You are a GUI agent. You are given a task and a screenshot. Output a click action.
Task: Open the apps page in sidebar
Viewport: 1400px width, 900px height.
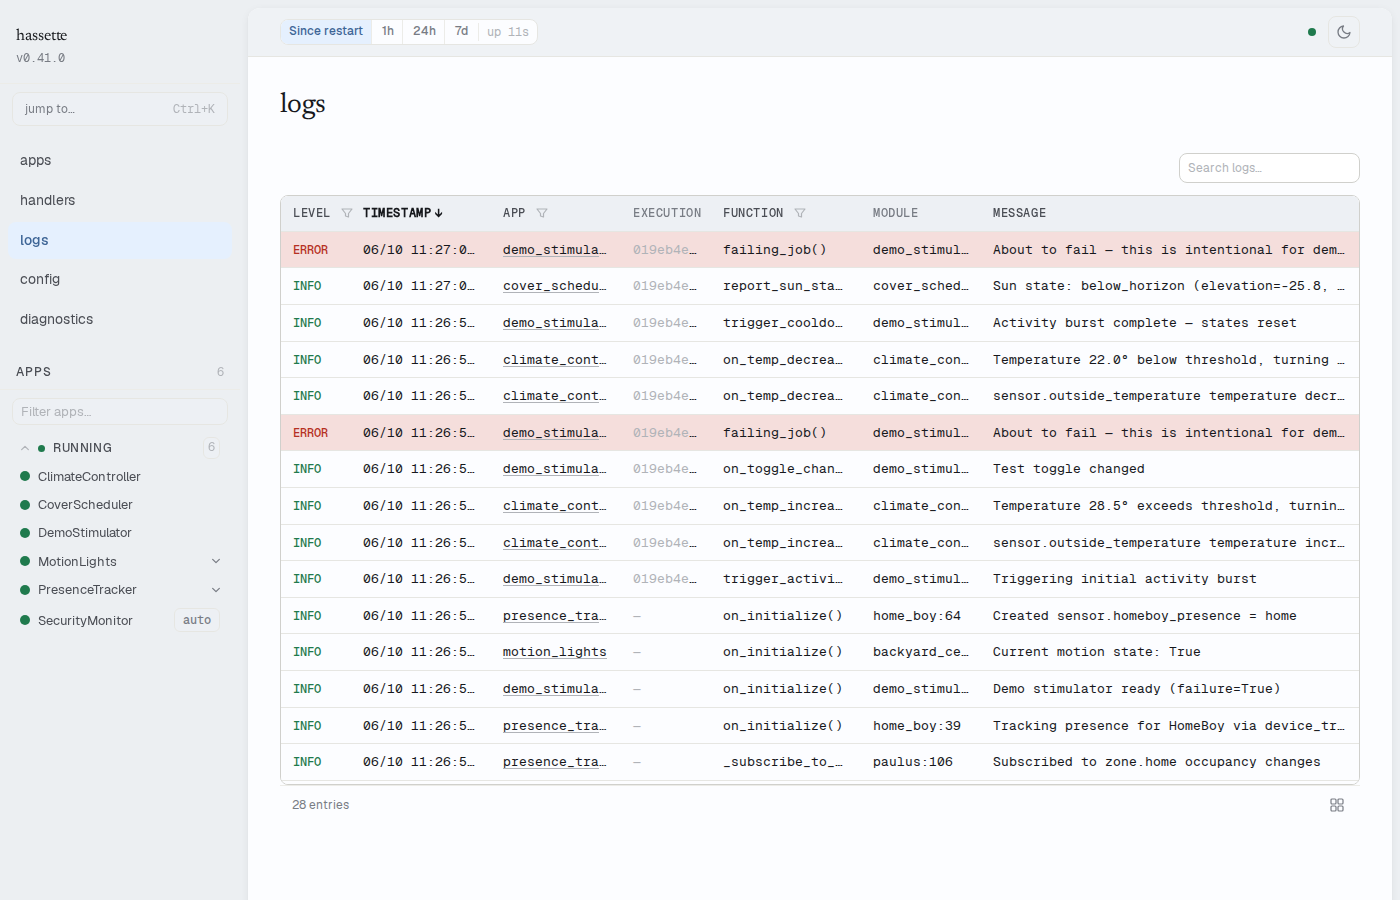point(118,160)
